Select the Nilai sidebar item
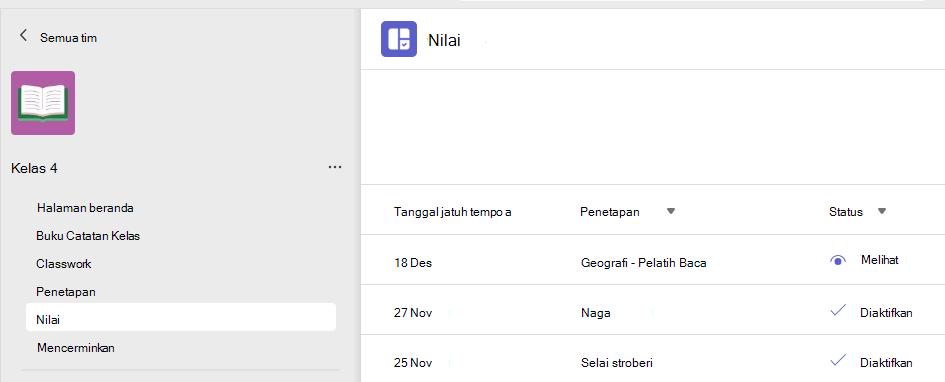The image size is (945, 382). click(181, 317)
